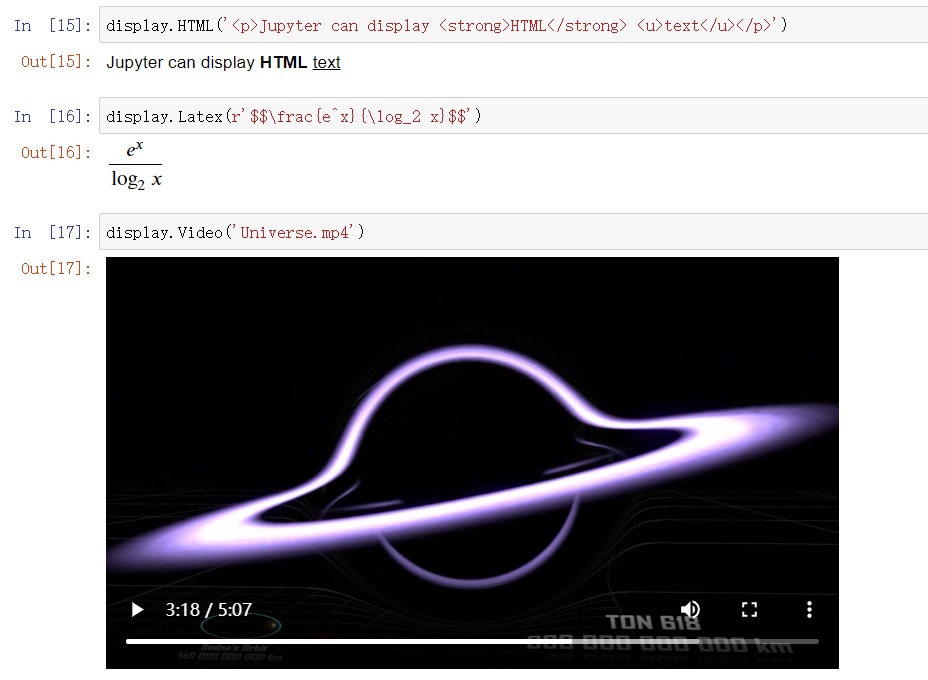Click the Out[17] output prompt
Viewport: 928px width, 680px height.
click(x=56, y=269)
